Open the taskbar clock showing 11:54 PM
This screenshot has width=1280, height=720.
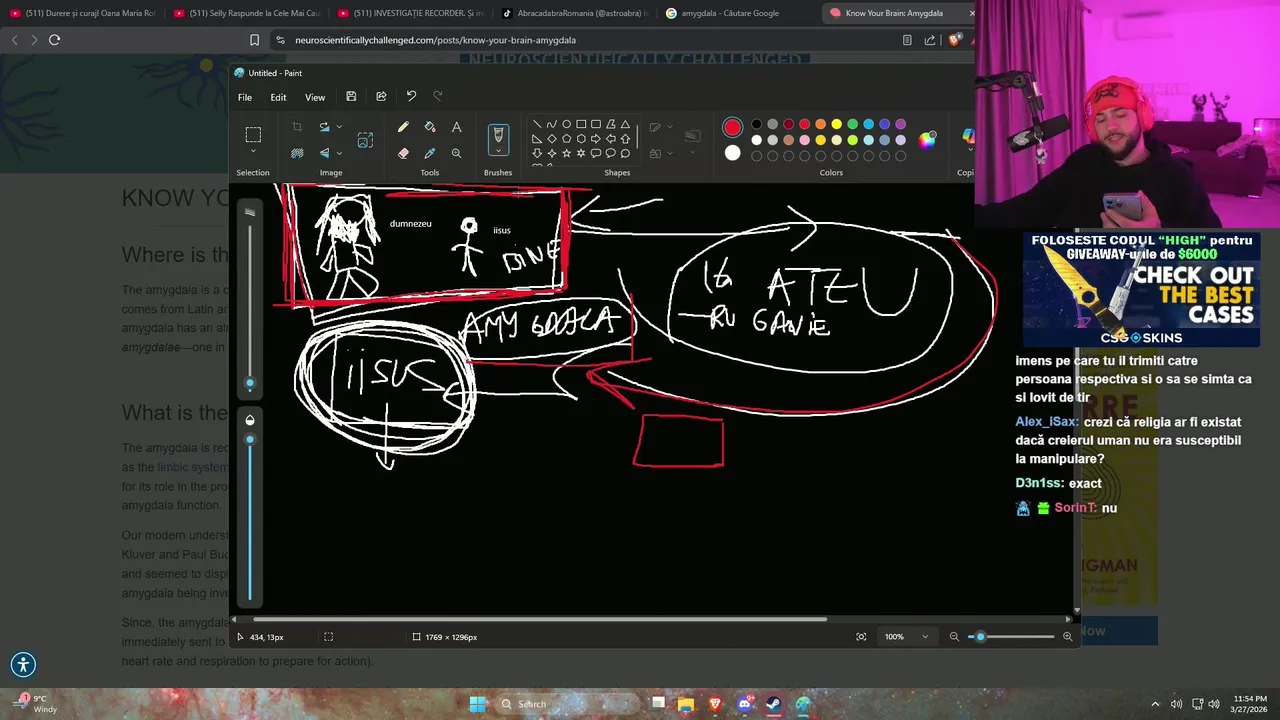tap(1250, 704)
